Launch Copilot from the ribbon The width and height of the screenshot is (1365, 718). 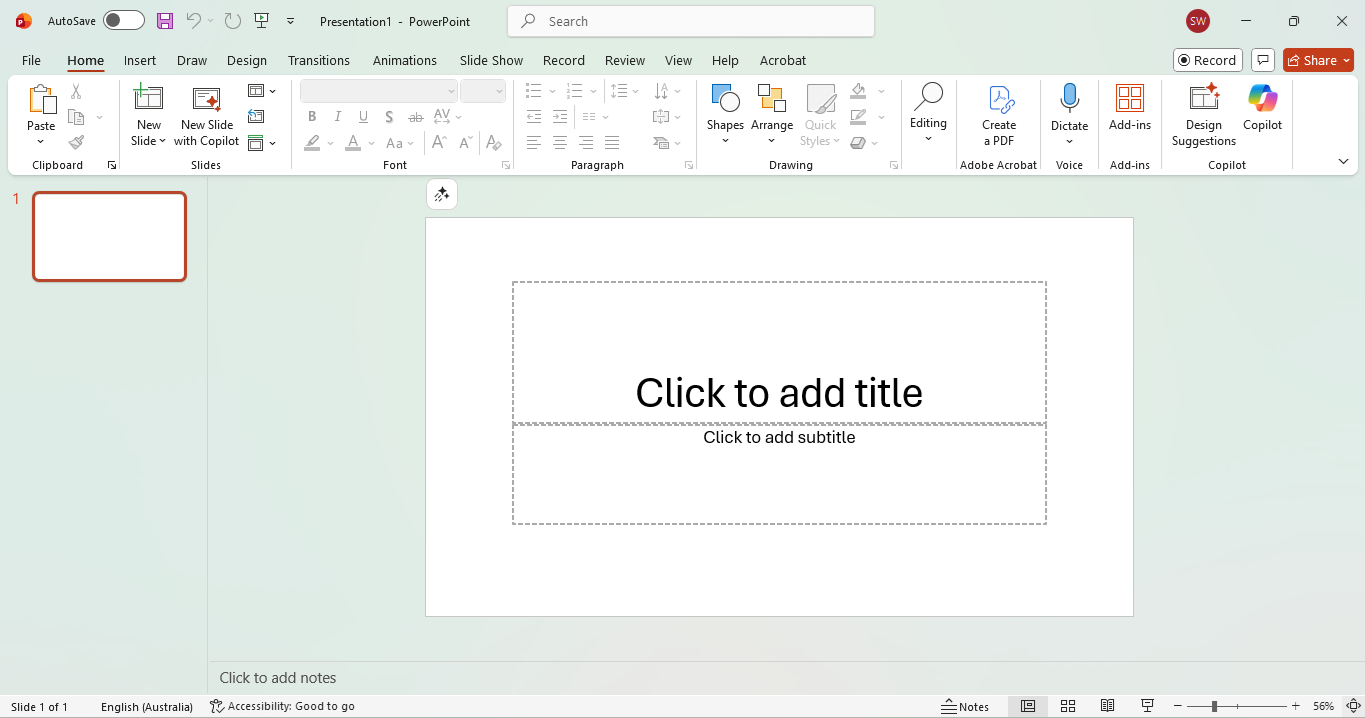pos(1262,113)
